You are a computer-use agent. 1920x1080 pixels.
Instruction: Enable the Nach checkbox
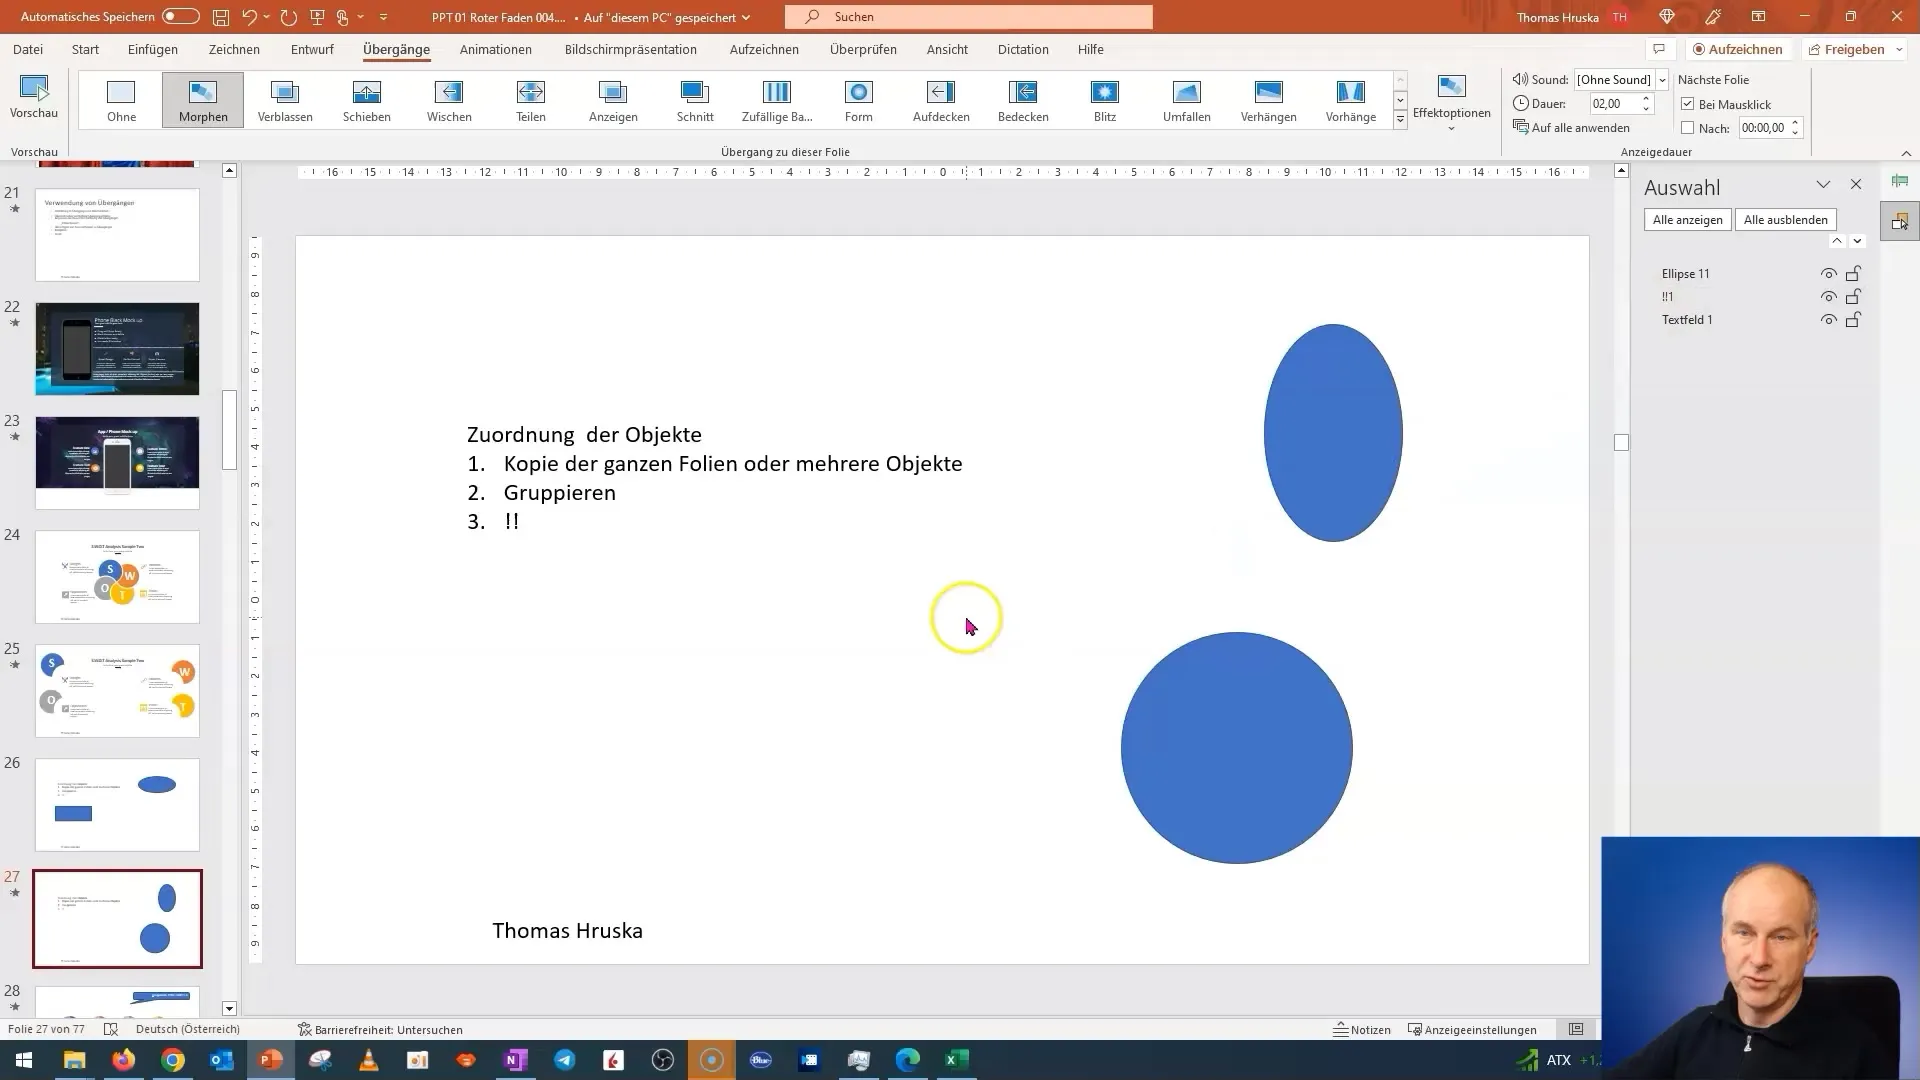coord(1688,128)
